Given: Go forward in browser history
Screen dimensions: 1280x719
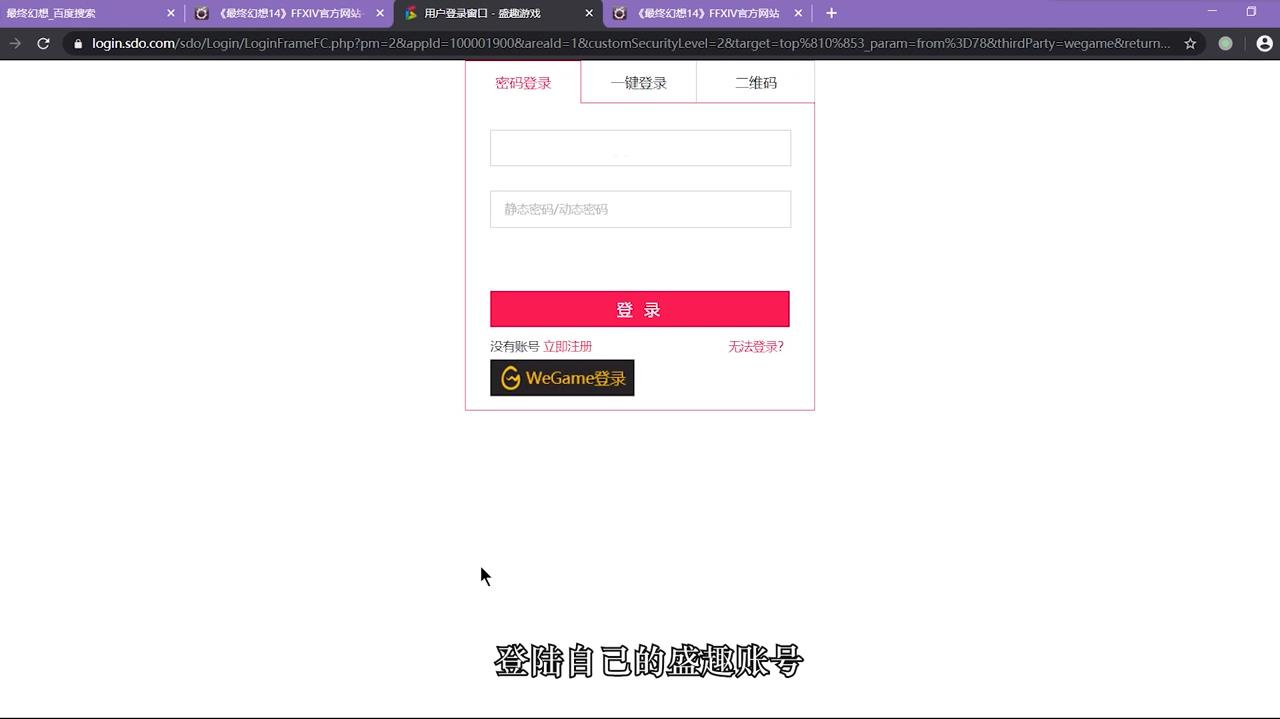Looking at the screenshot, I should 15,43.
